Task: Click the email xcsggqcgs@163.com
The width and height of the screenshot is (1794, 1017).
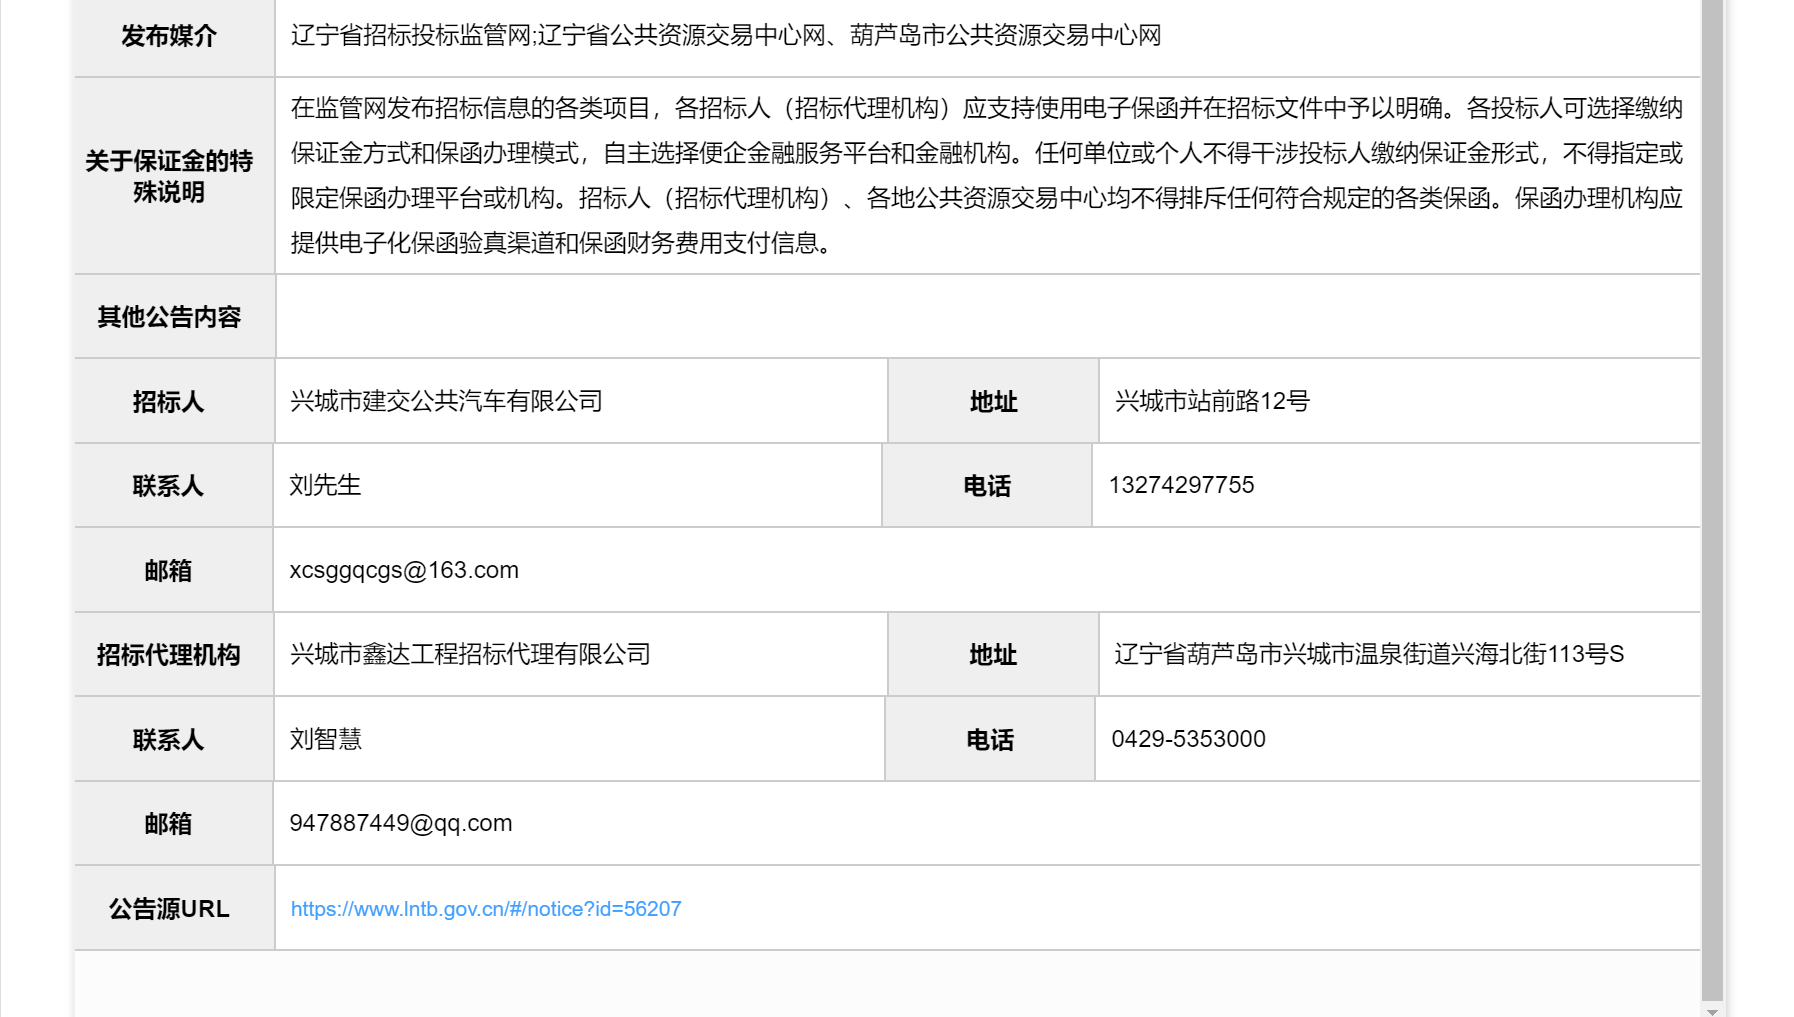Action: [404, 570]
